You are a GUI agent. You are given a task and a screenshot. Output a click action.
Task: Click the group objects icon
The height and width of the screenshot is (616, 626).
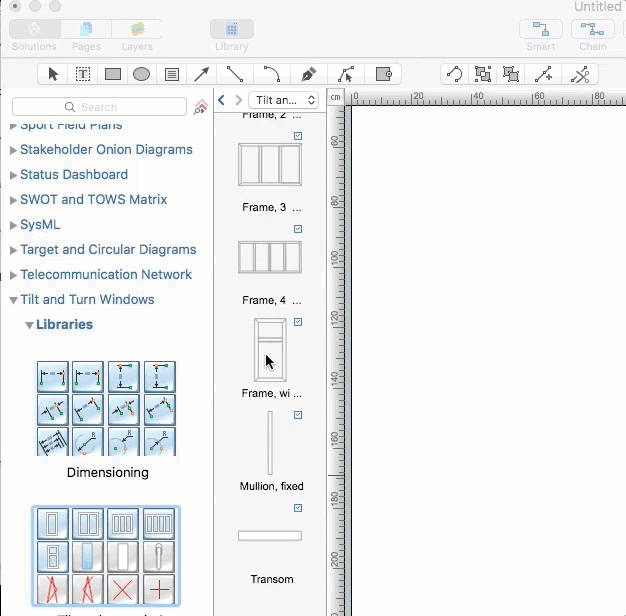[x=483, y=74]
